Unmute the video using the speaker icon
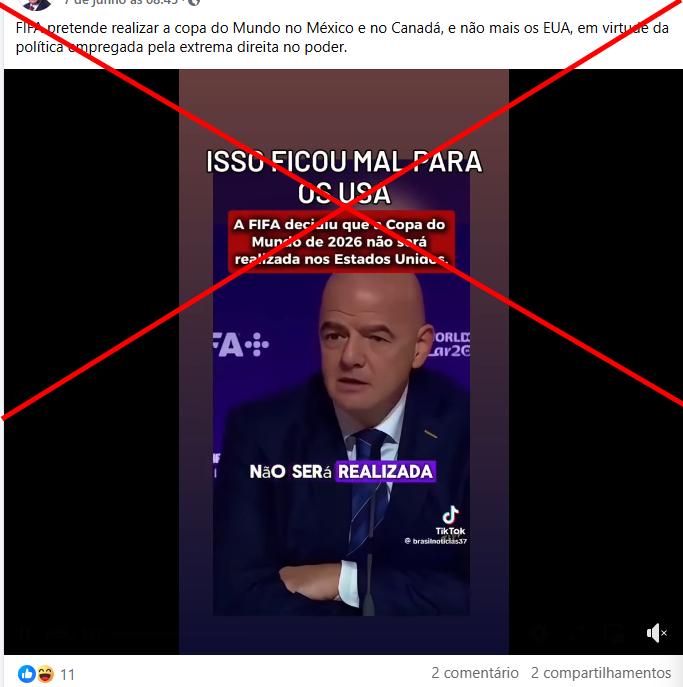 tap(656, 633)
